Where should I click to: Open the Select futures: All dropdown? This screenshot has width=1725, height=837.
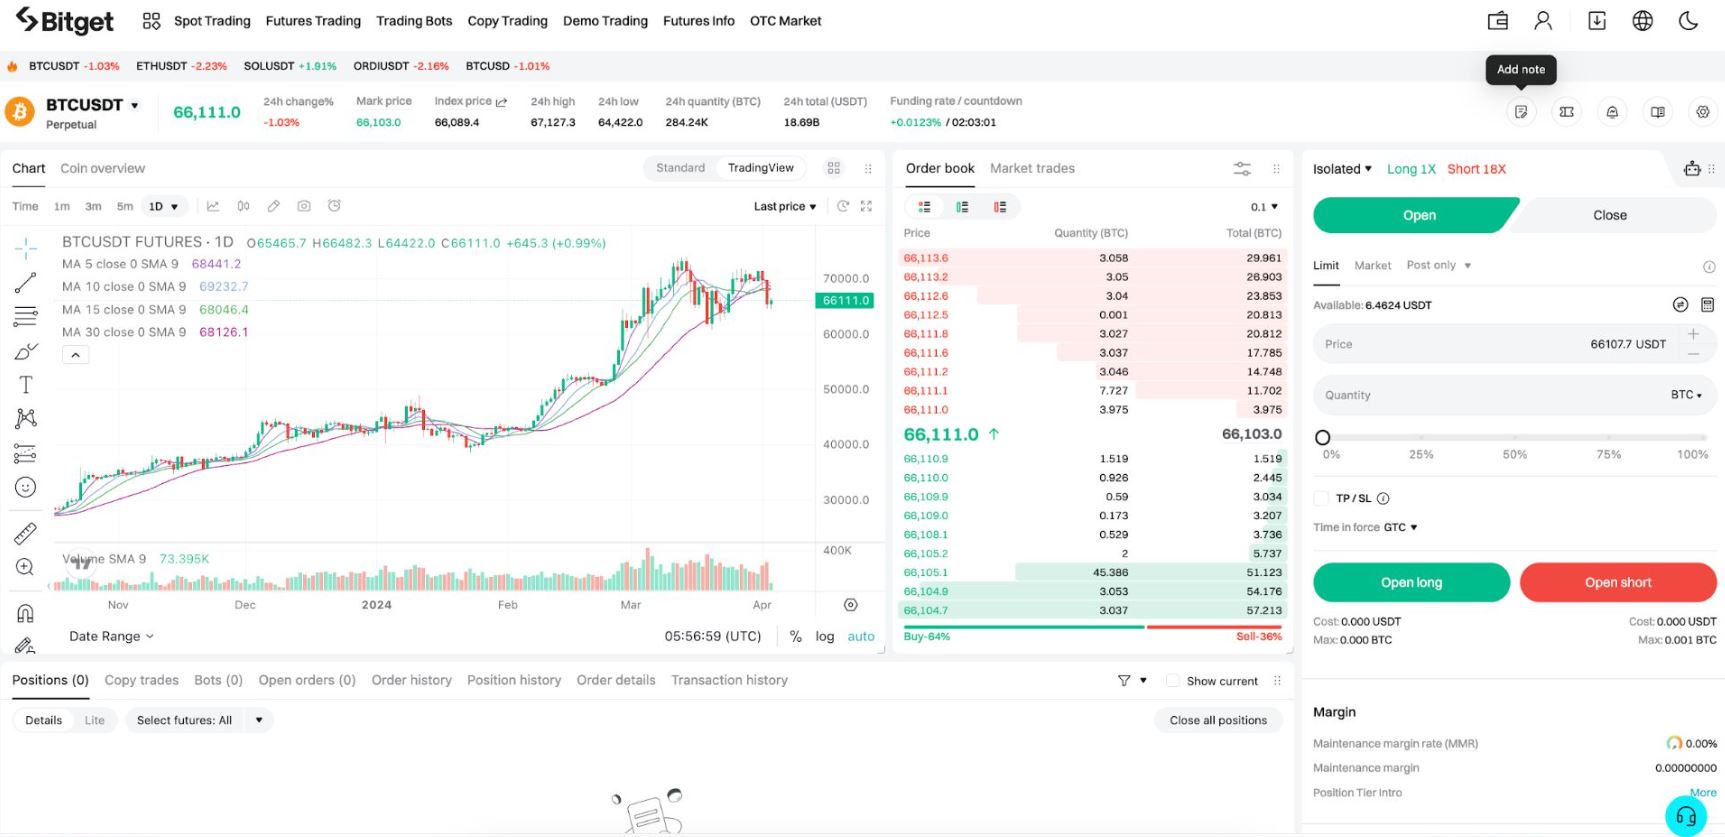(x=199, y=720)
